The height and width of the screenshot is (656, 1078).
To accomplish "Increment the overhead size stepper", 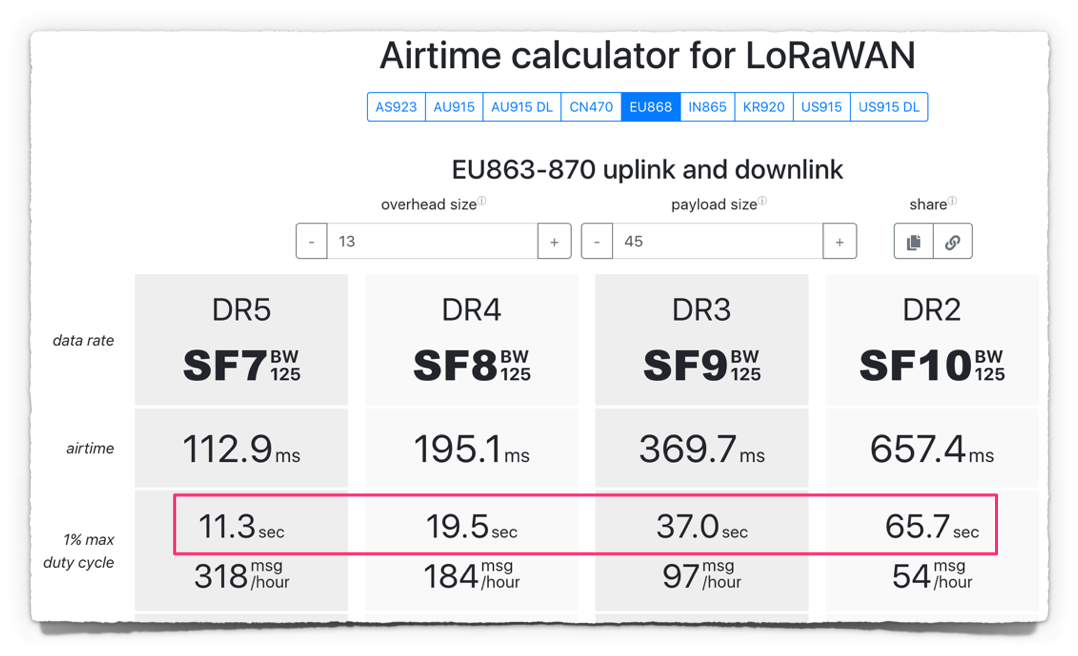I will coord(554,241).
